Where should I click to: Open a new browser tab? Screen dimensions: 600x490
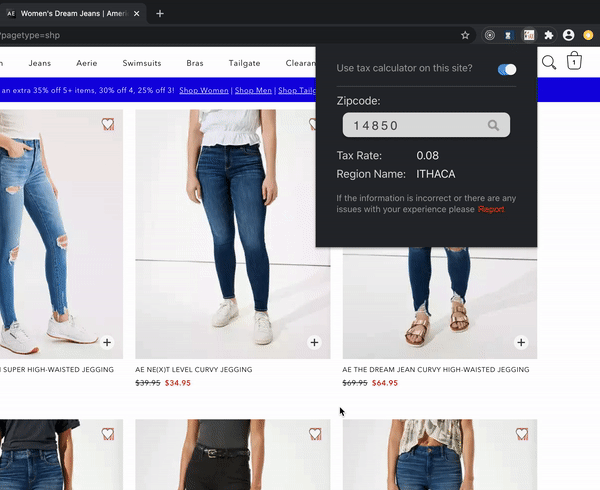(160, 14)
